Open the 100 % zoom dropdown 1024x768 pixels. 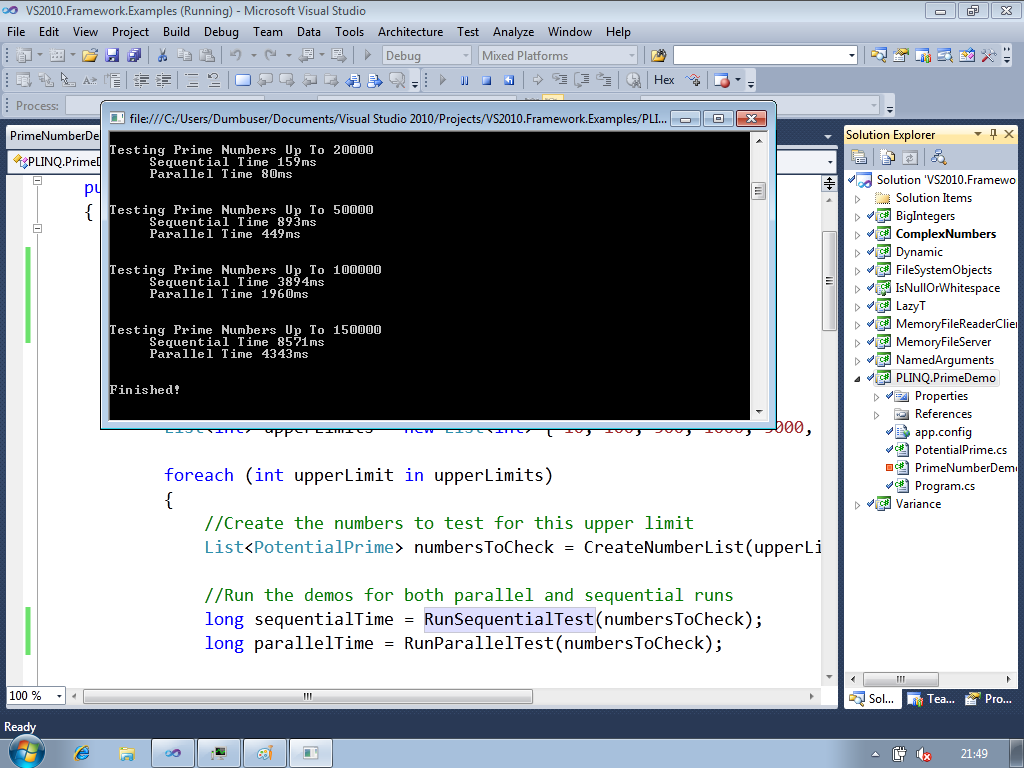[x=59, y=696]
